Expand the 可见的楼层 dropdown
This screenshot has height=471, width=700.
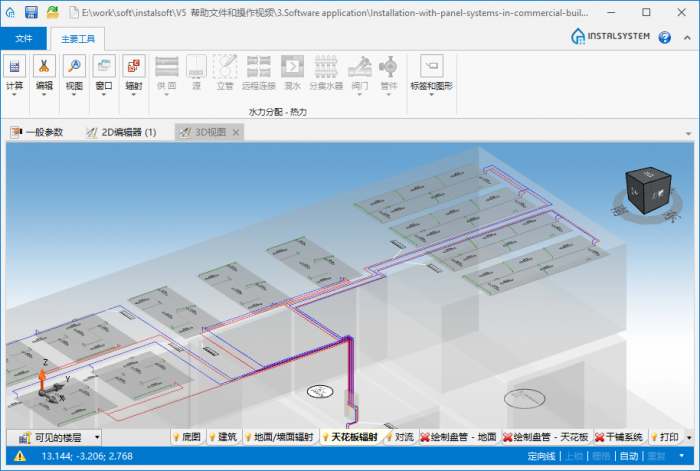(97, 437)
